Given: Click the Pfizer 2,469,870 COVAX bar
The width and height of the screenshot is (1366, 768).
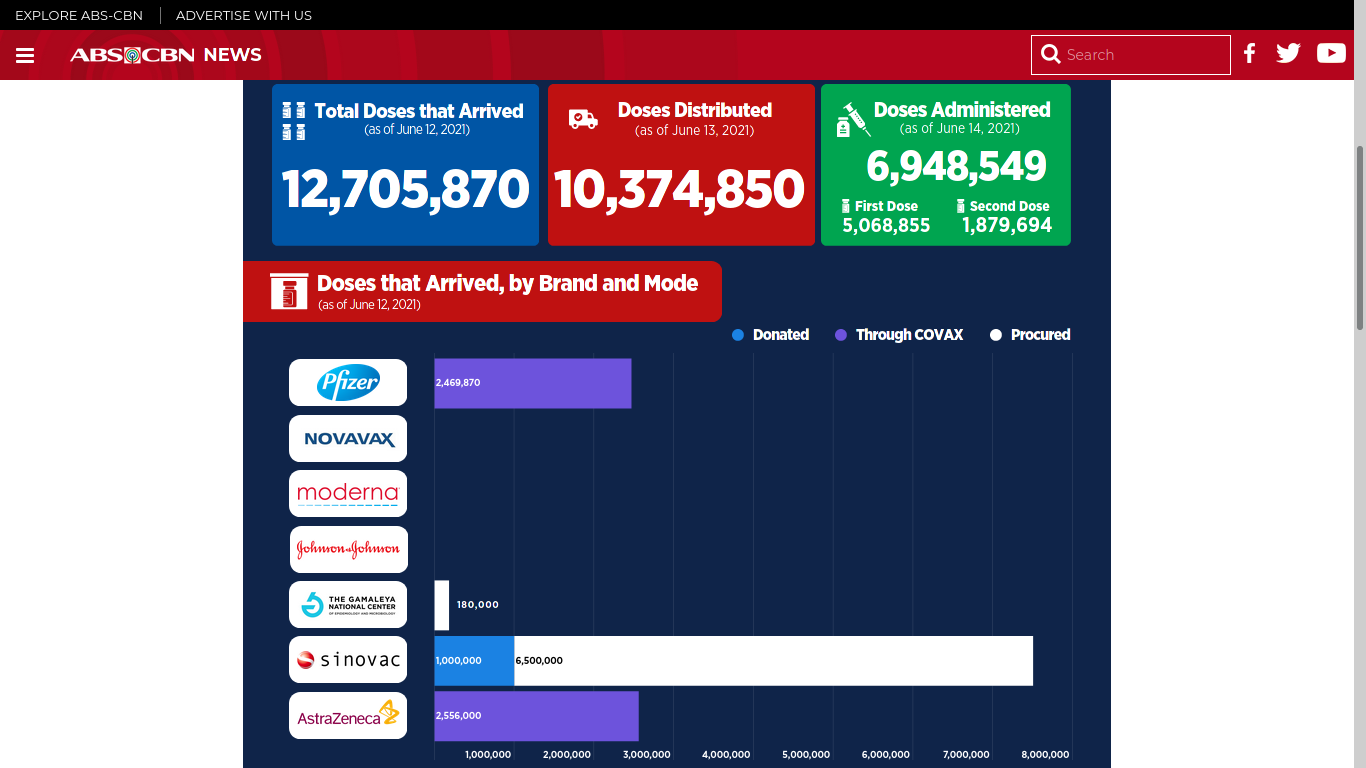Looking at the screenshot, I should click(533, 383).
